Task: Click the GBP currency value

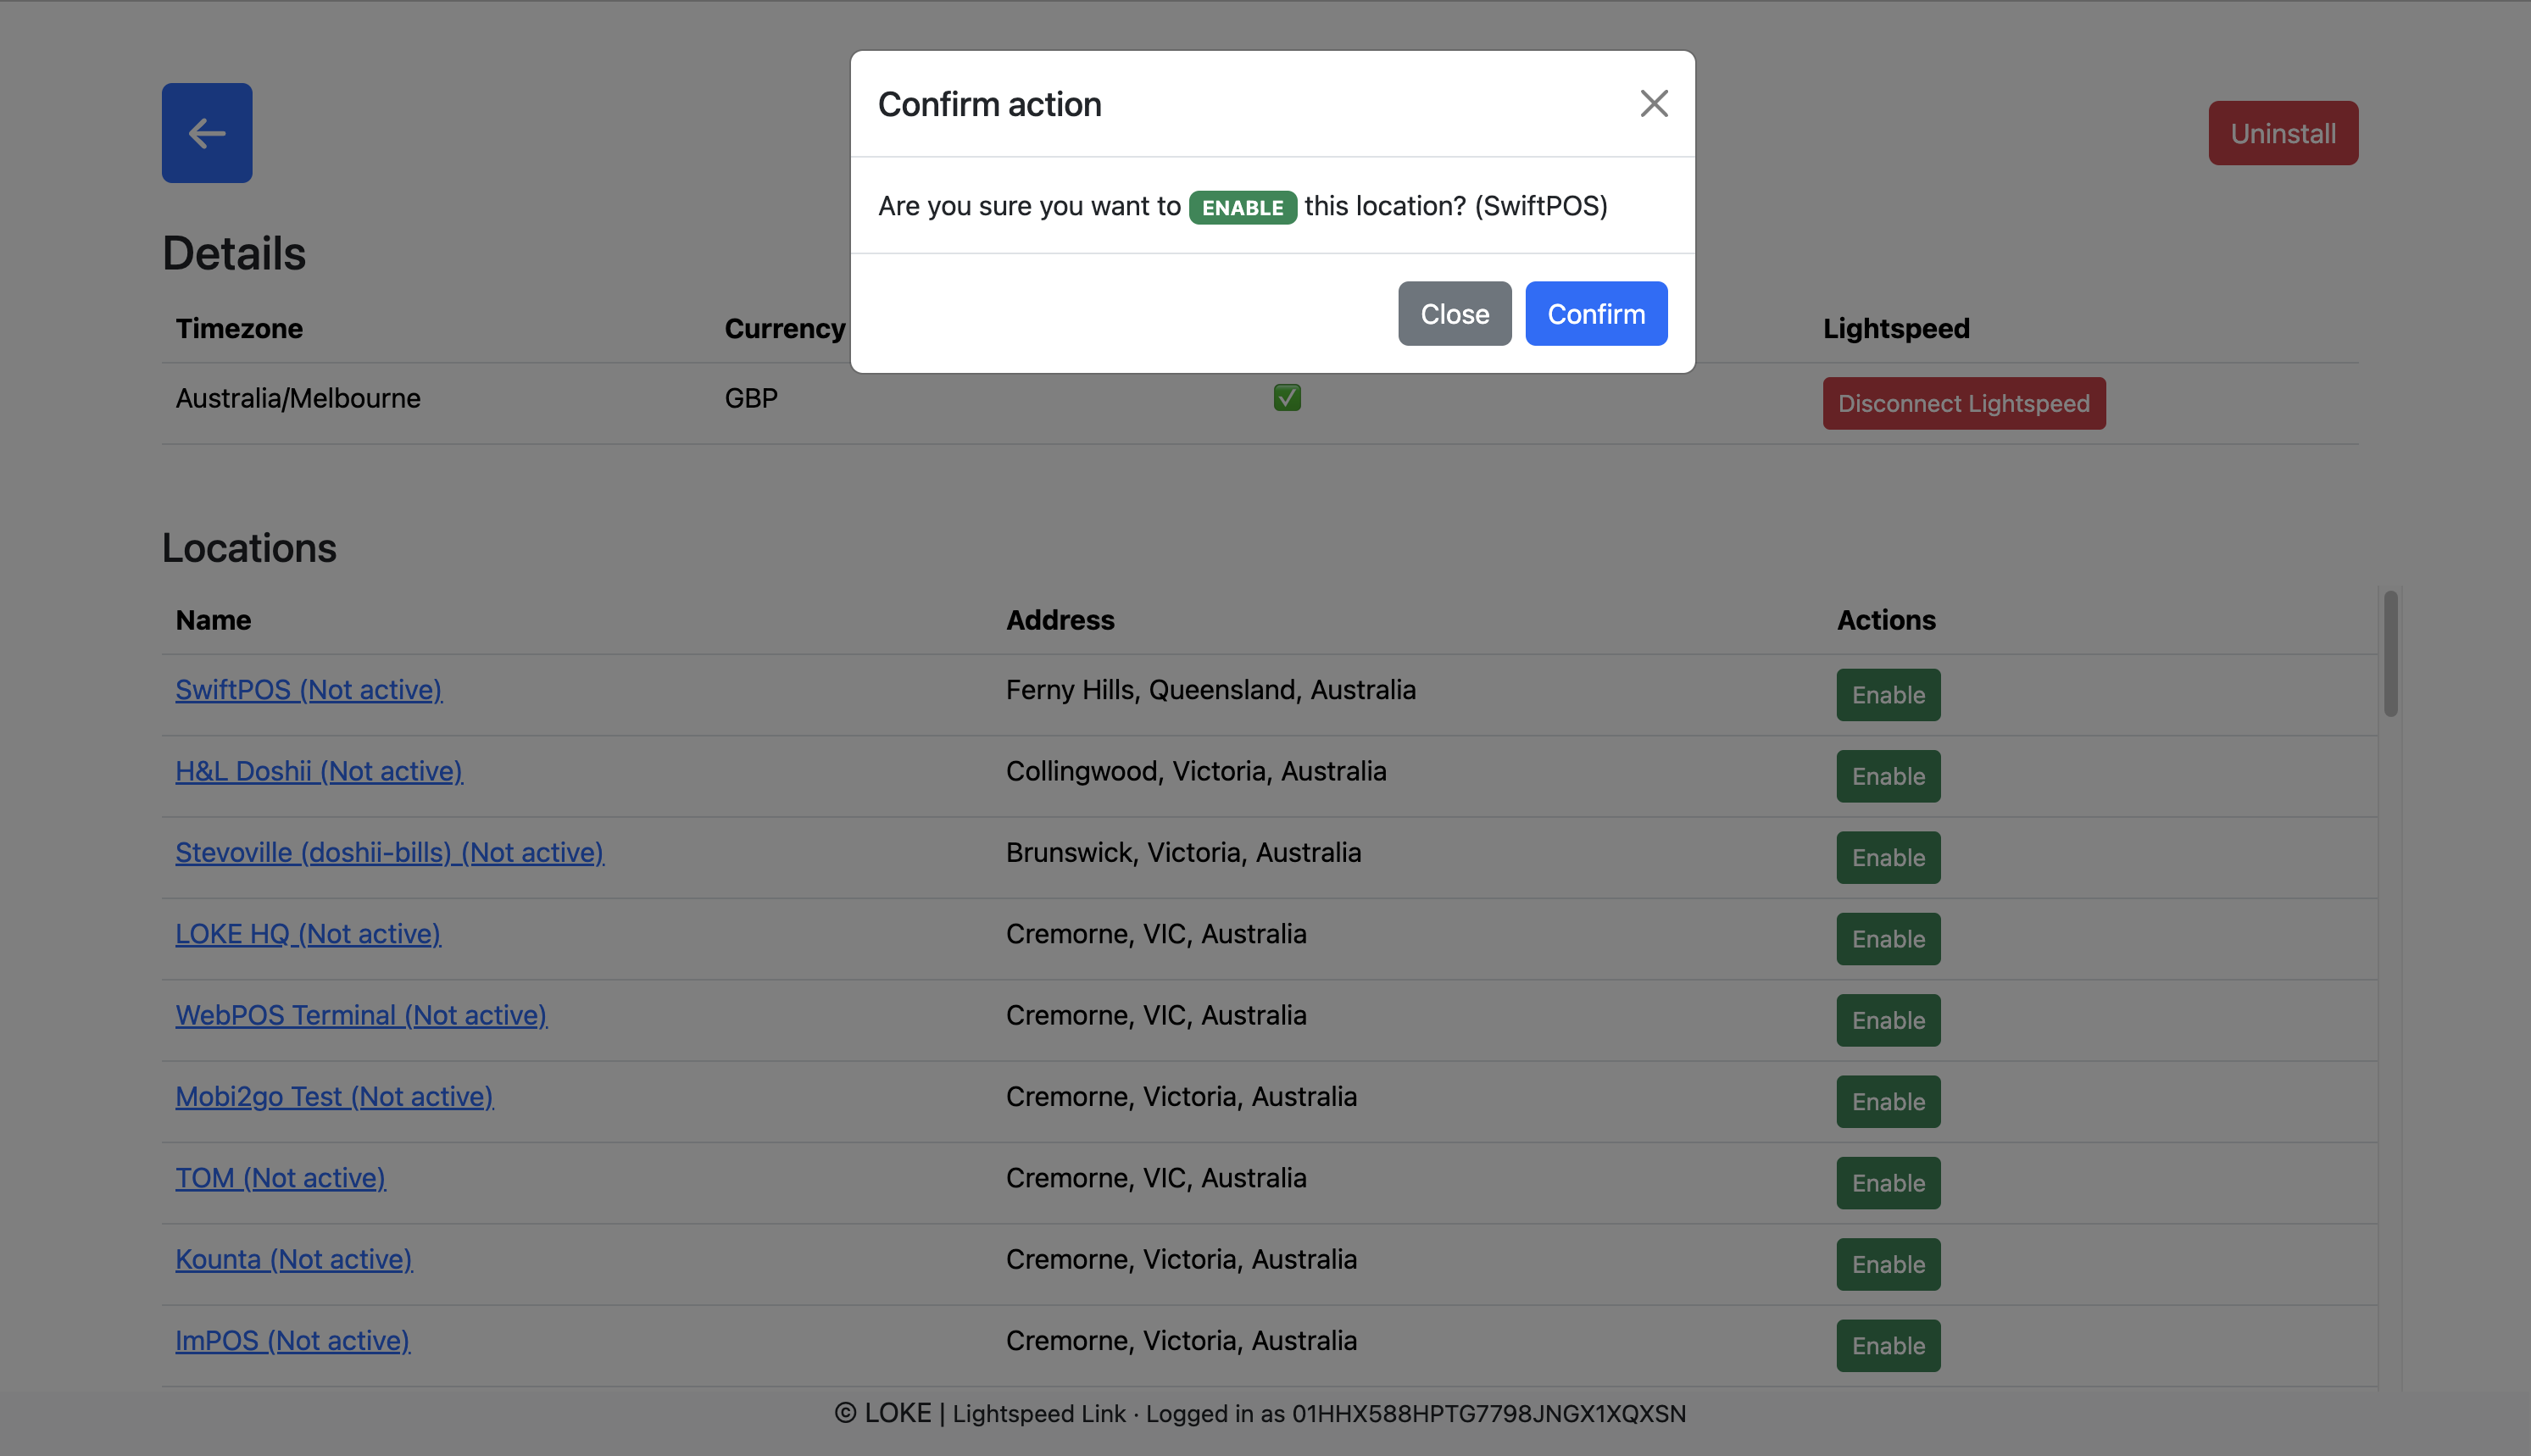Action: coord(751,398)
